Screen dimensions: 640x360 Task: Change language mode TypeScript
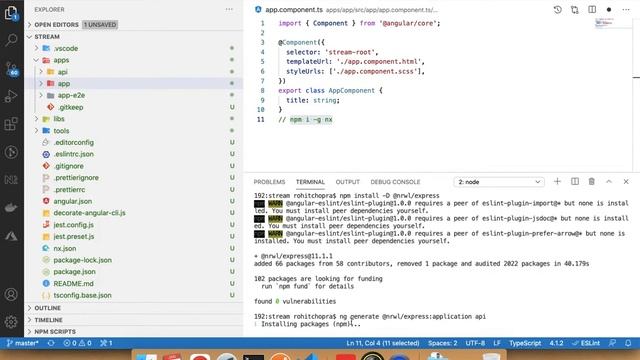525,343
